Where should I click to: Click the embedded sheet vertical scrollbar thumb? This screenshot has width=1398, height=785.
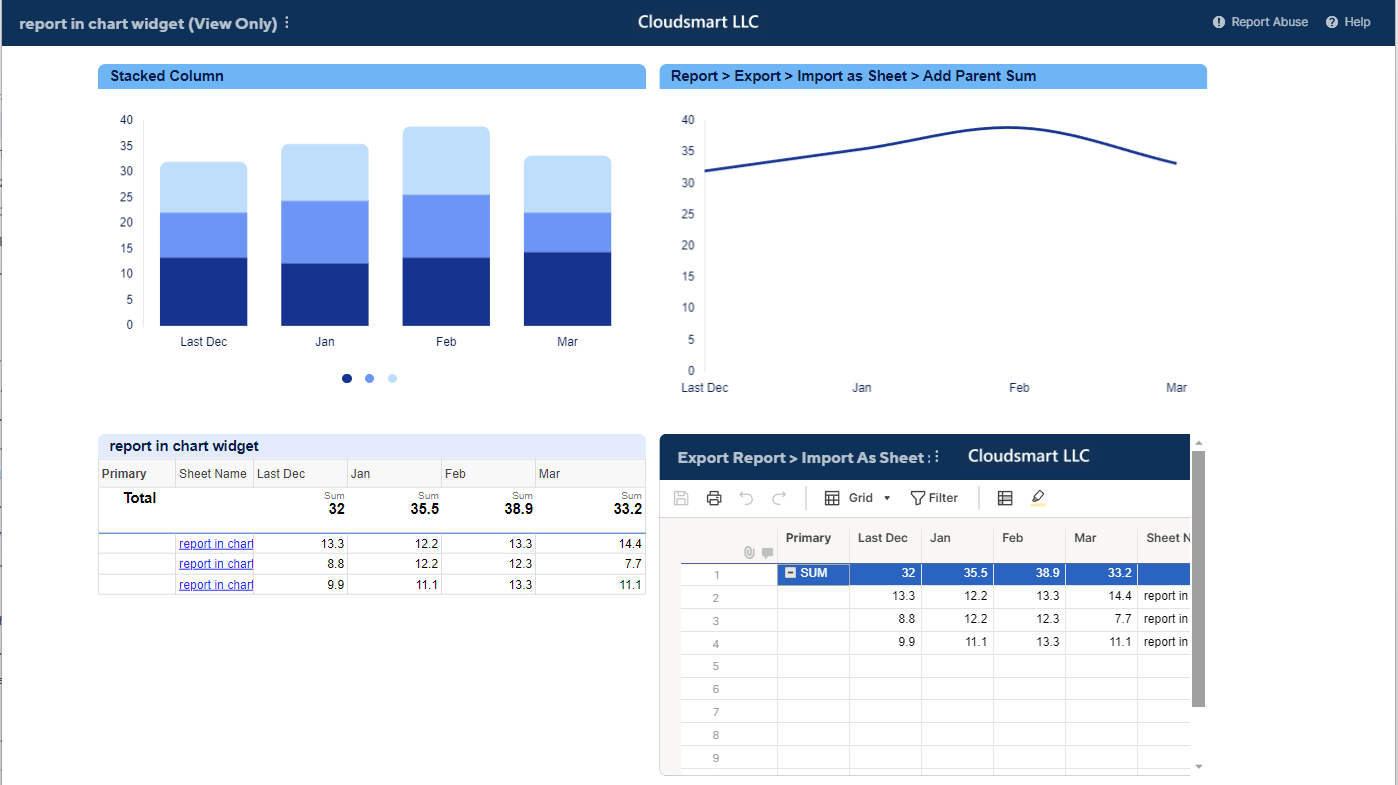click(x=1198, y=578)
